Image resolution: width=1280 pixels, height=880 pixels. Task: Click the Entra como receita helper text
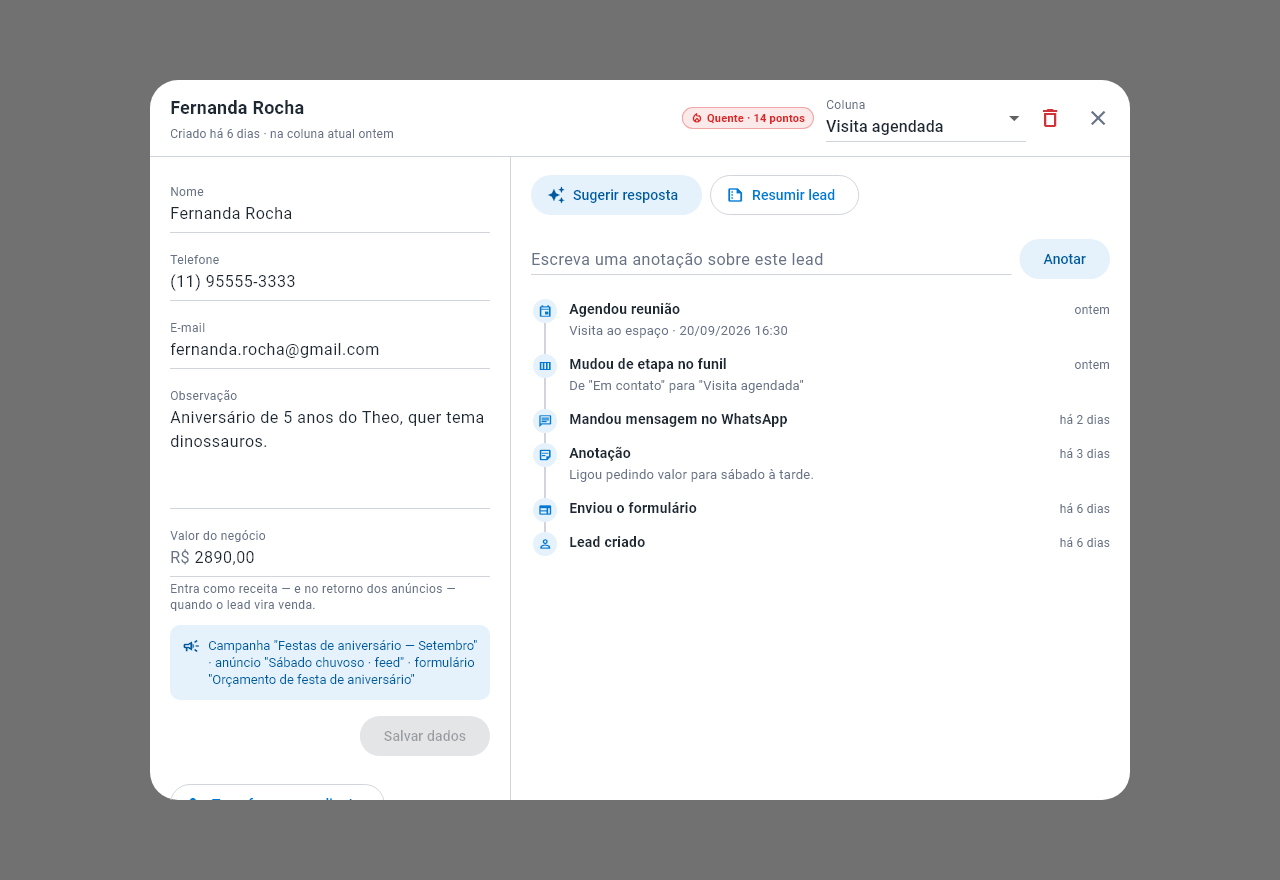(x=313, y=597)
